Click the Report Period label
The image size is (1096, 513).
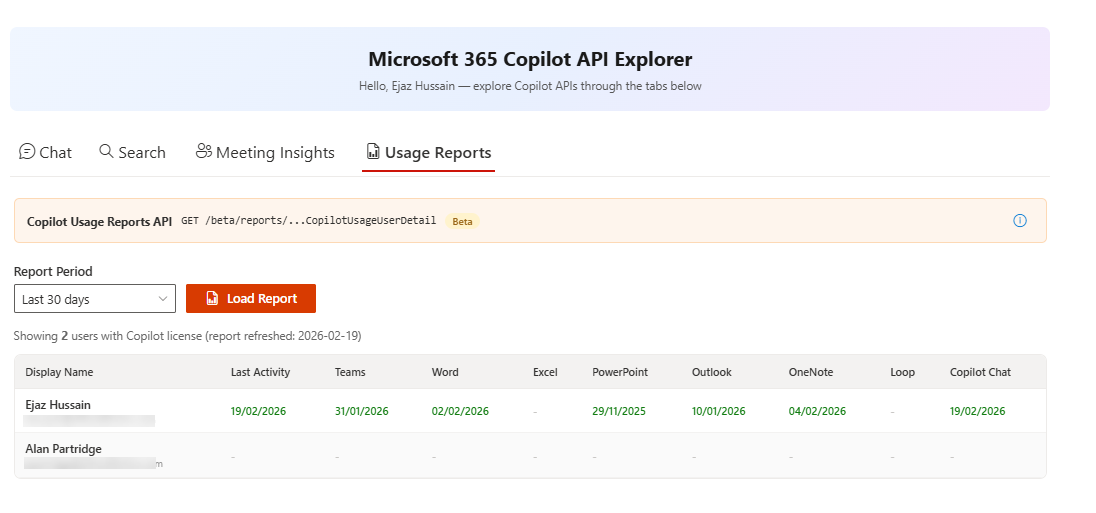53,271
